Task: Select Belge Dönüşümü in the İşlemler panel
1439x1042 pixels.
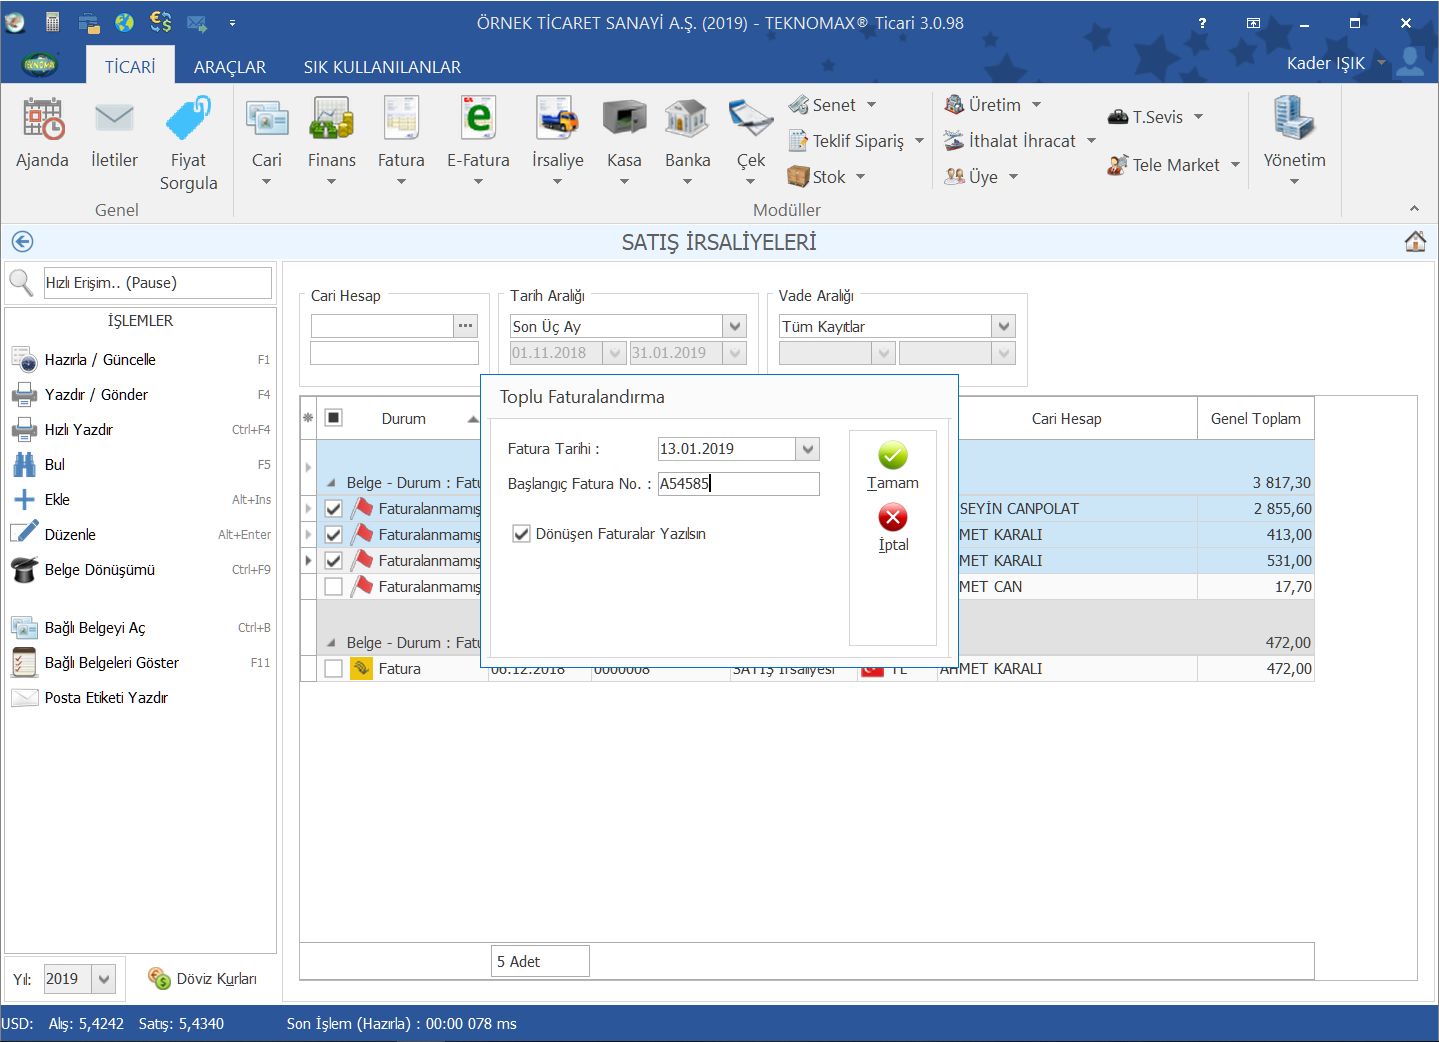Action: coord(99,570)
